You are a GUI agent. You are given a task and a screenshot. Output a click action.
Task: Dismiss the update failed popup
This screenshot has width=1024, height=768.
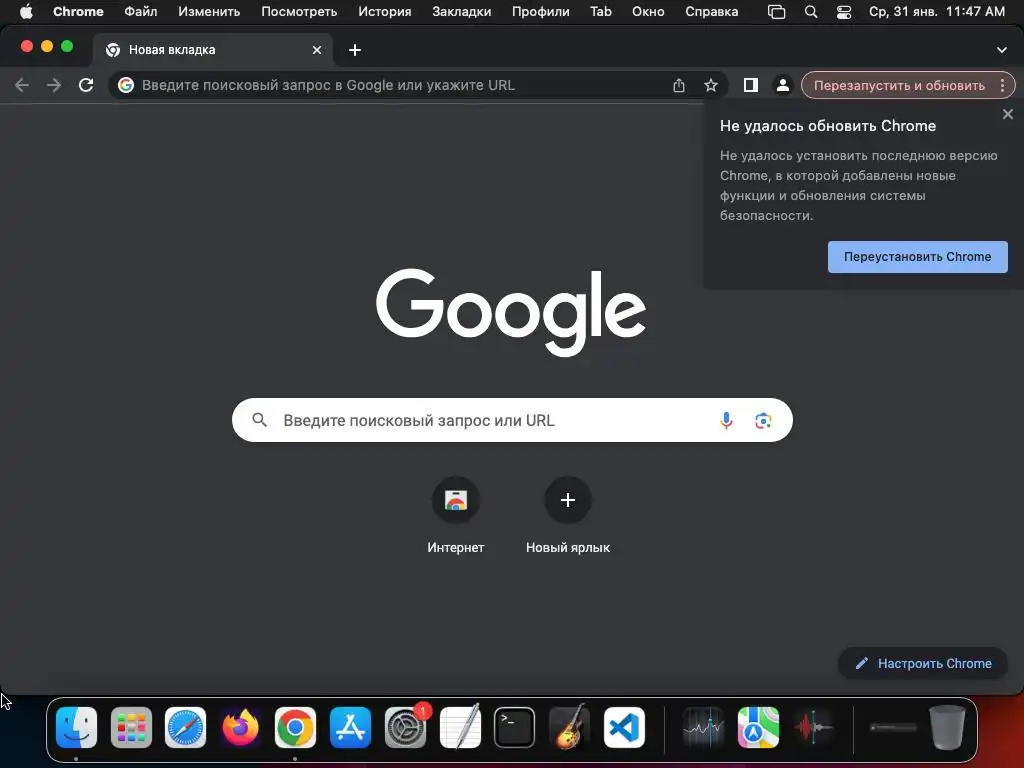[x=1008, y=114]
